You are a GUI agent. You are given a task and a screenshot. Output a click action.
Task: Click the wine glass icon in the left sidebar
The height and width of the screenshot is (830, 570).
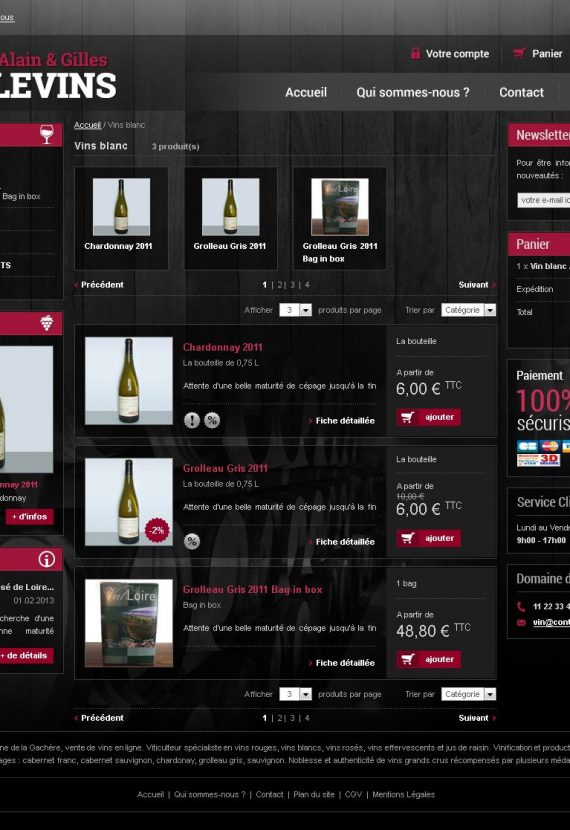point(47,134)
